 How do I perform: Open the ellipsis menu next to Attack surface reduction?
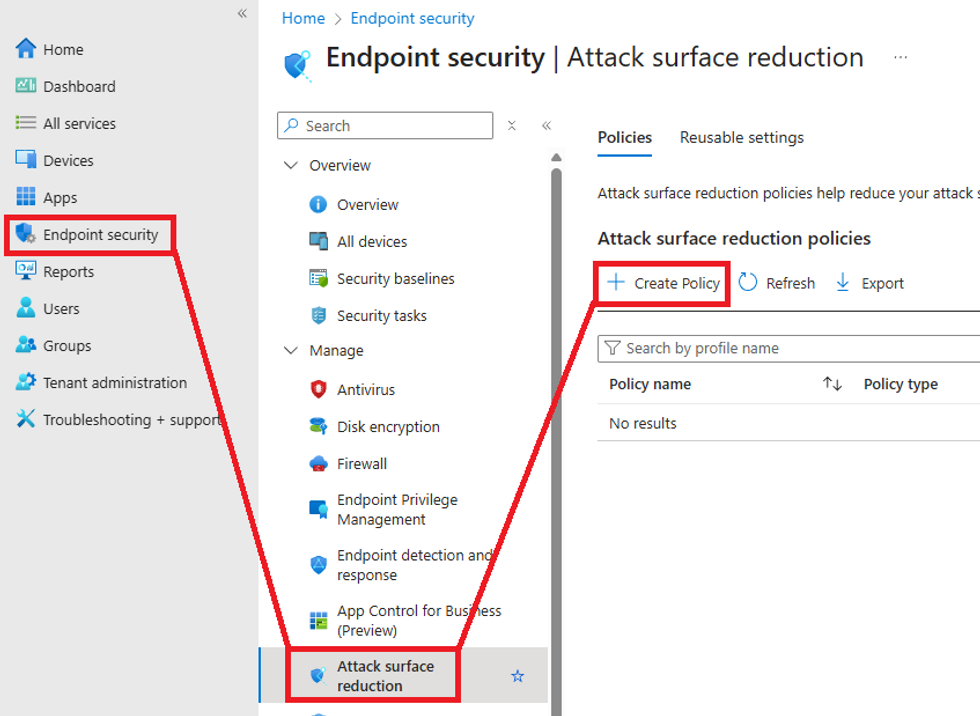pyautogui.click(x=899, y=57)
